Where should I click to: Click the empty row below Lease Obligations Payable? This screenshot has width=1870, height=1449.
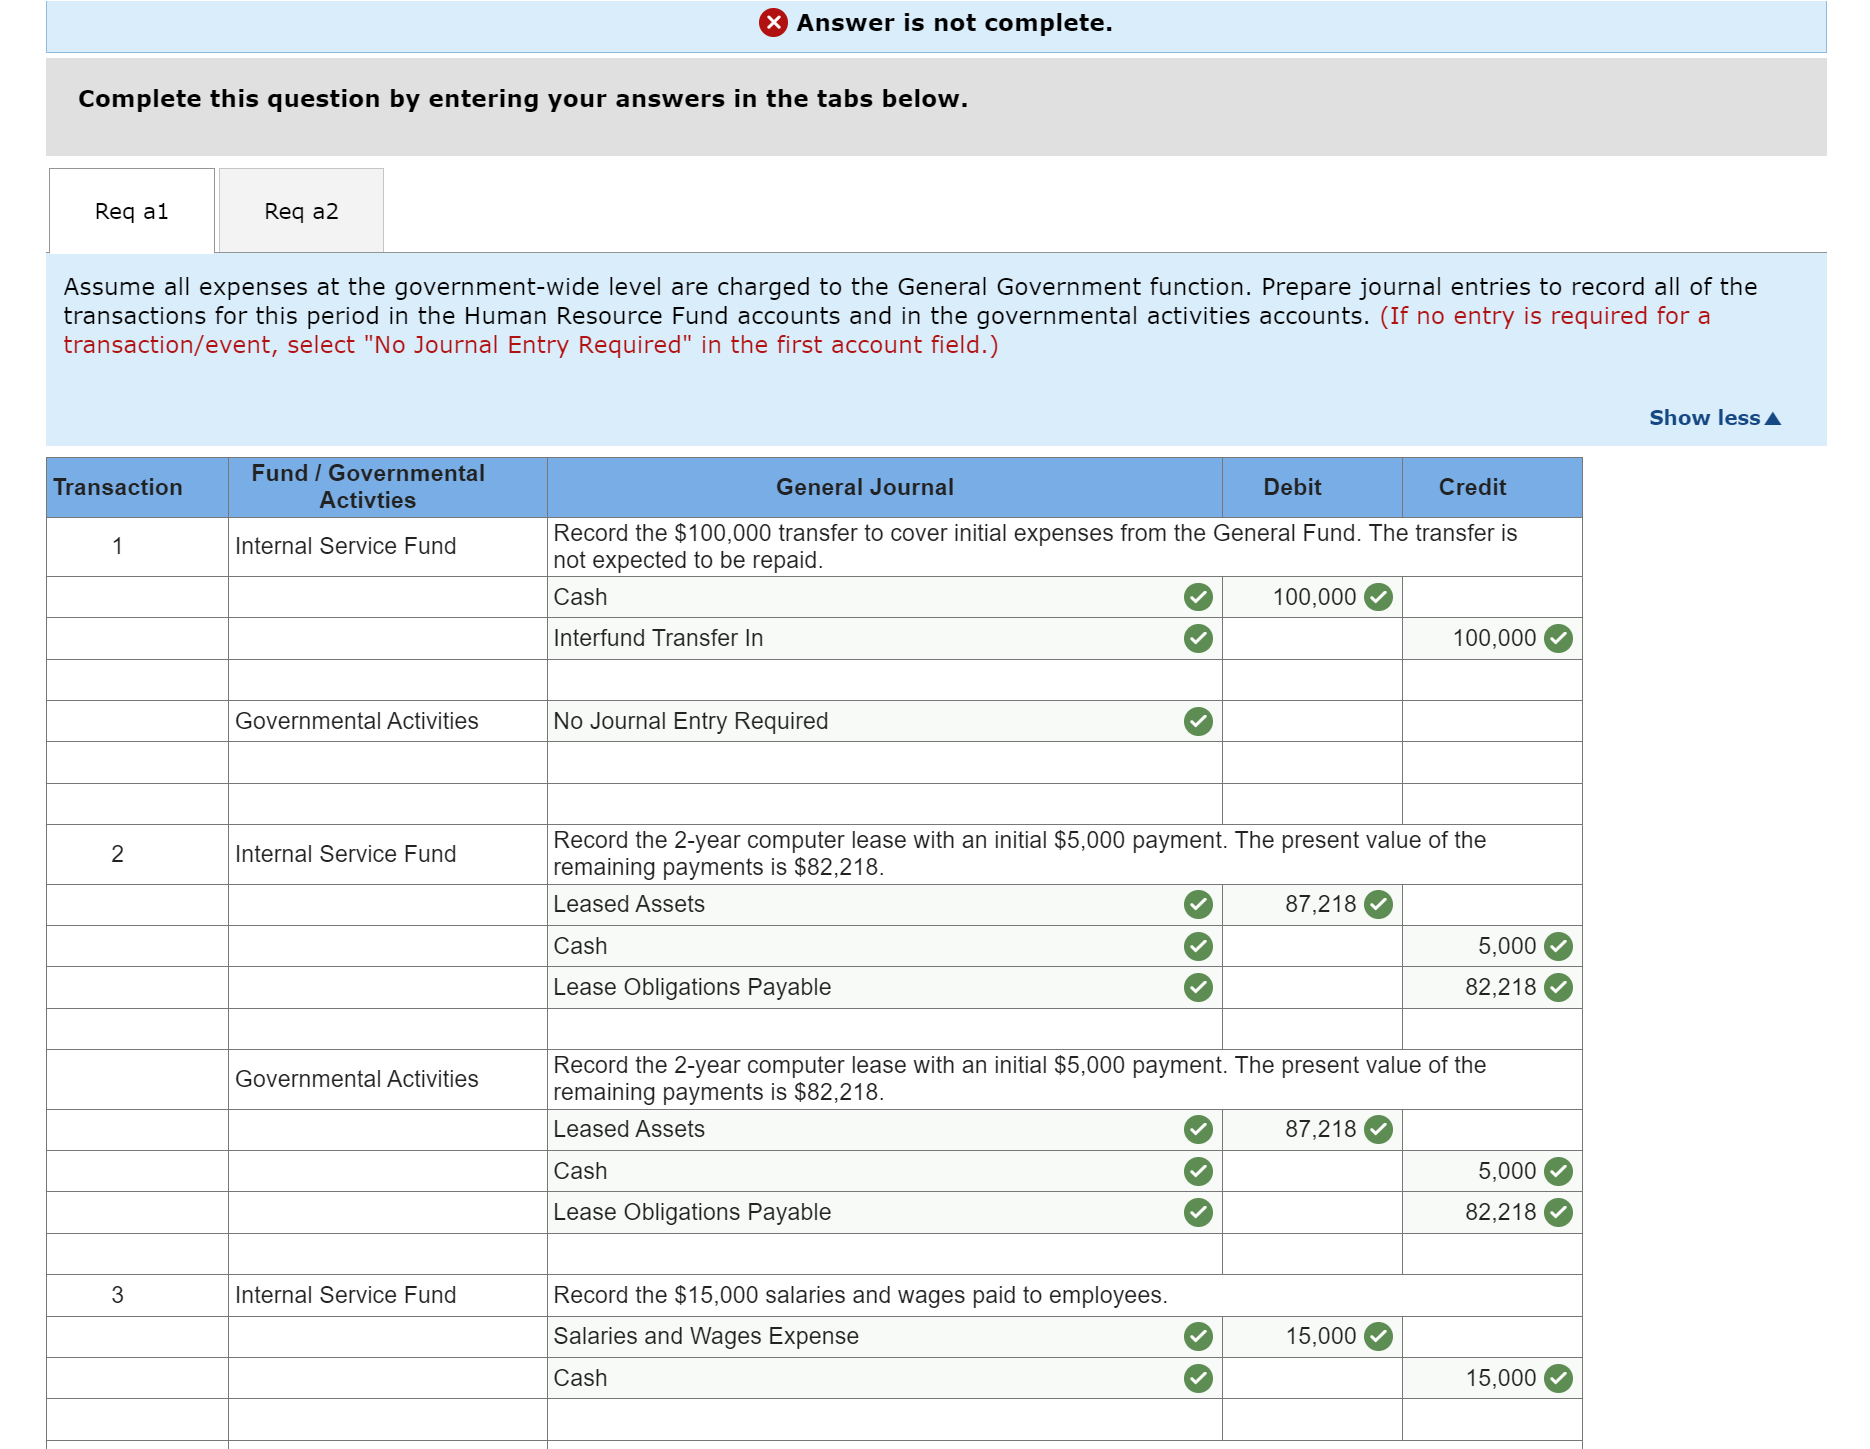[x=880, y=1029]
